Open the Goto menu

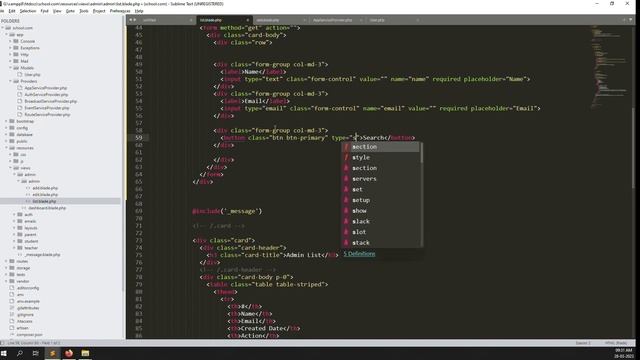coord(70,11)
